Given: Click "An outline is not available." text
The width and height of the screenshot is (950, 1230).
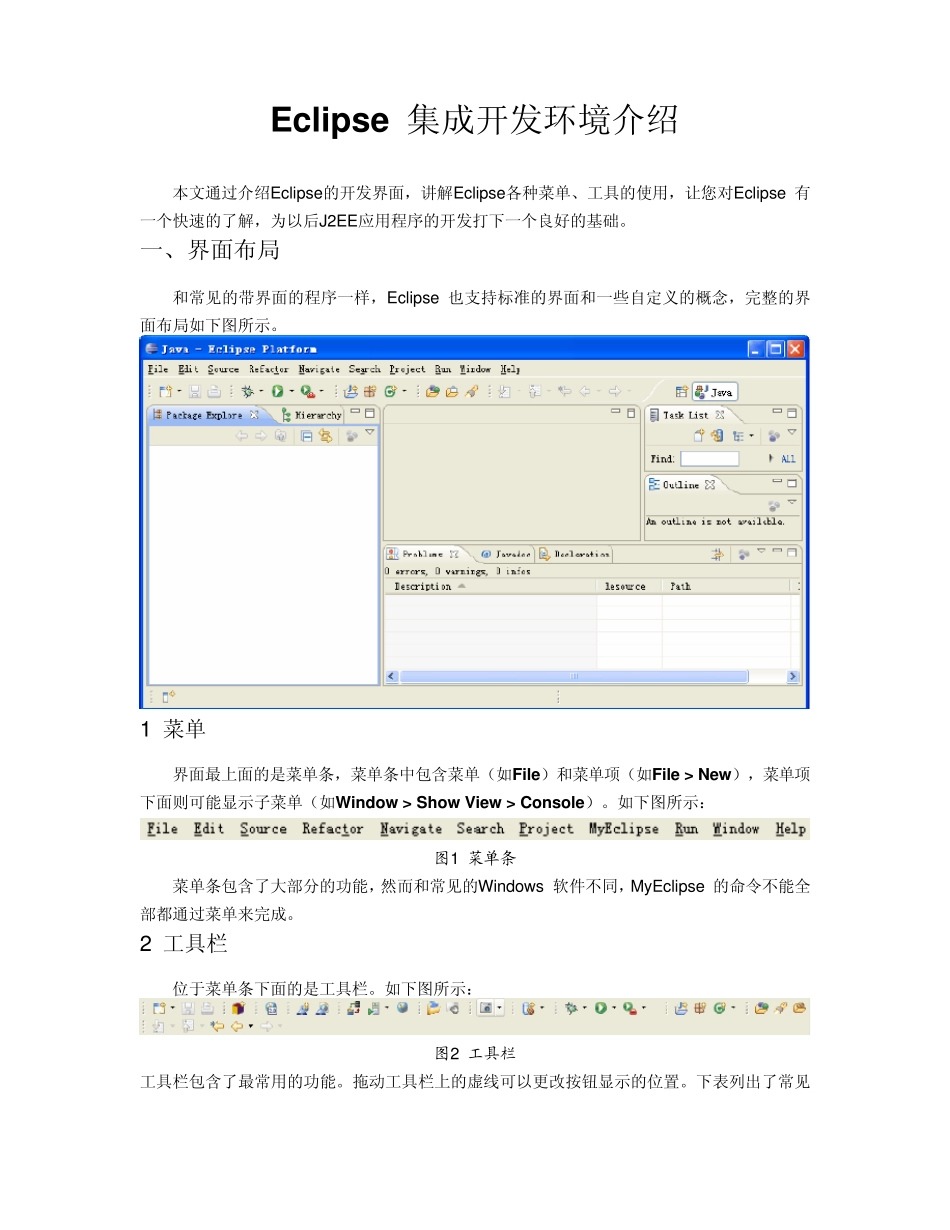Looking at the screenshot, I should [715, 521].
